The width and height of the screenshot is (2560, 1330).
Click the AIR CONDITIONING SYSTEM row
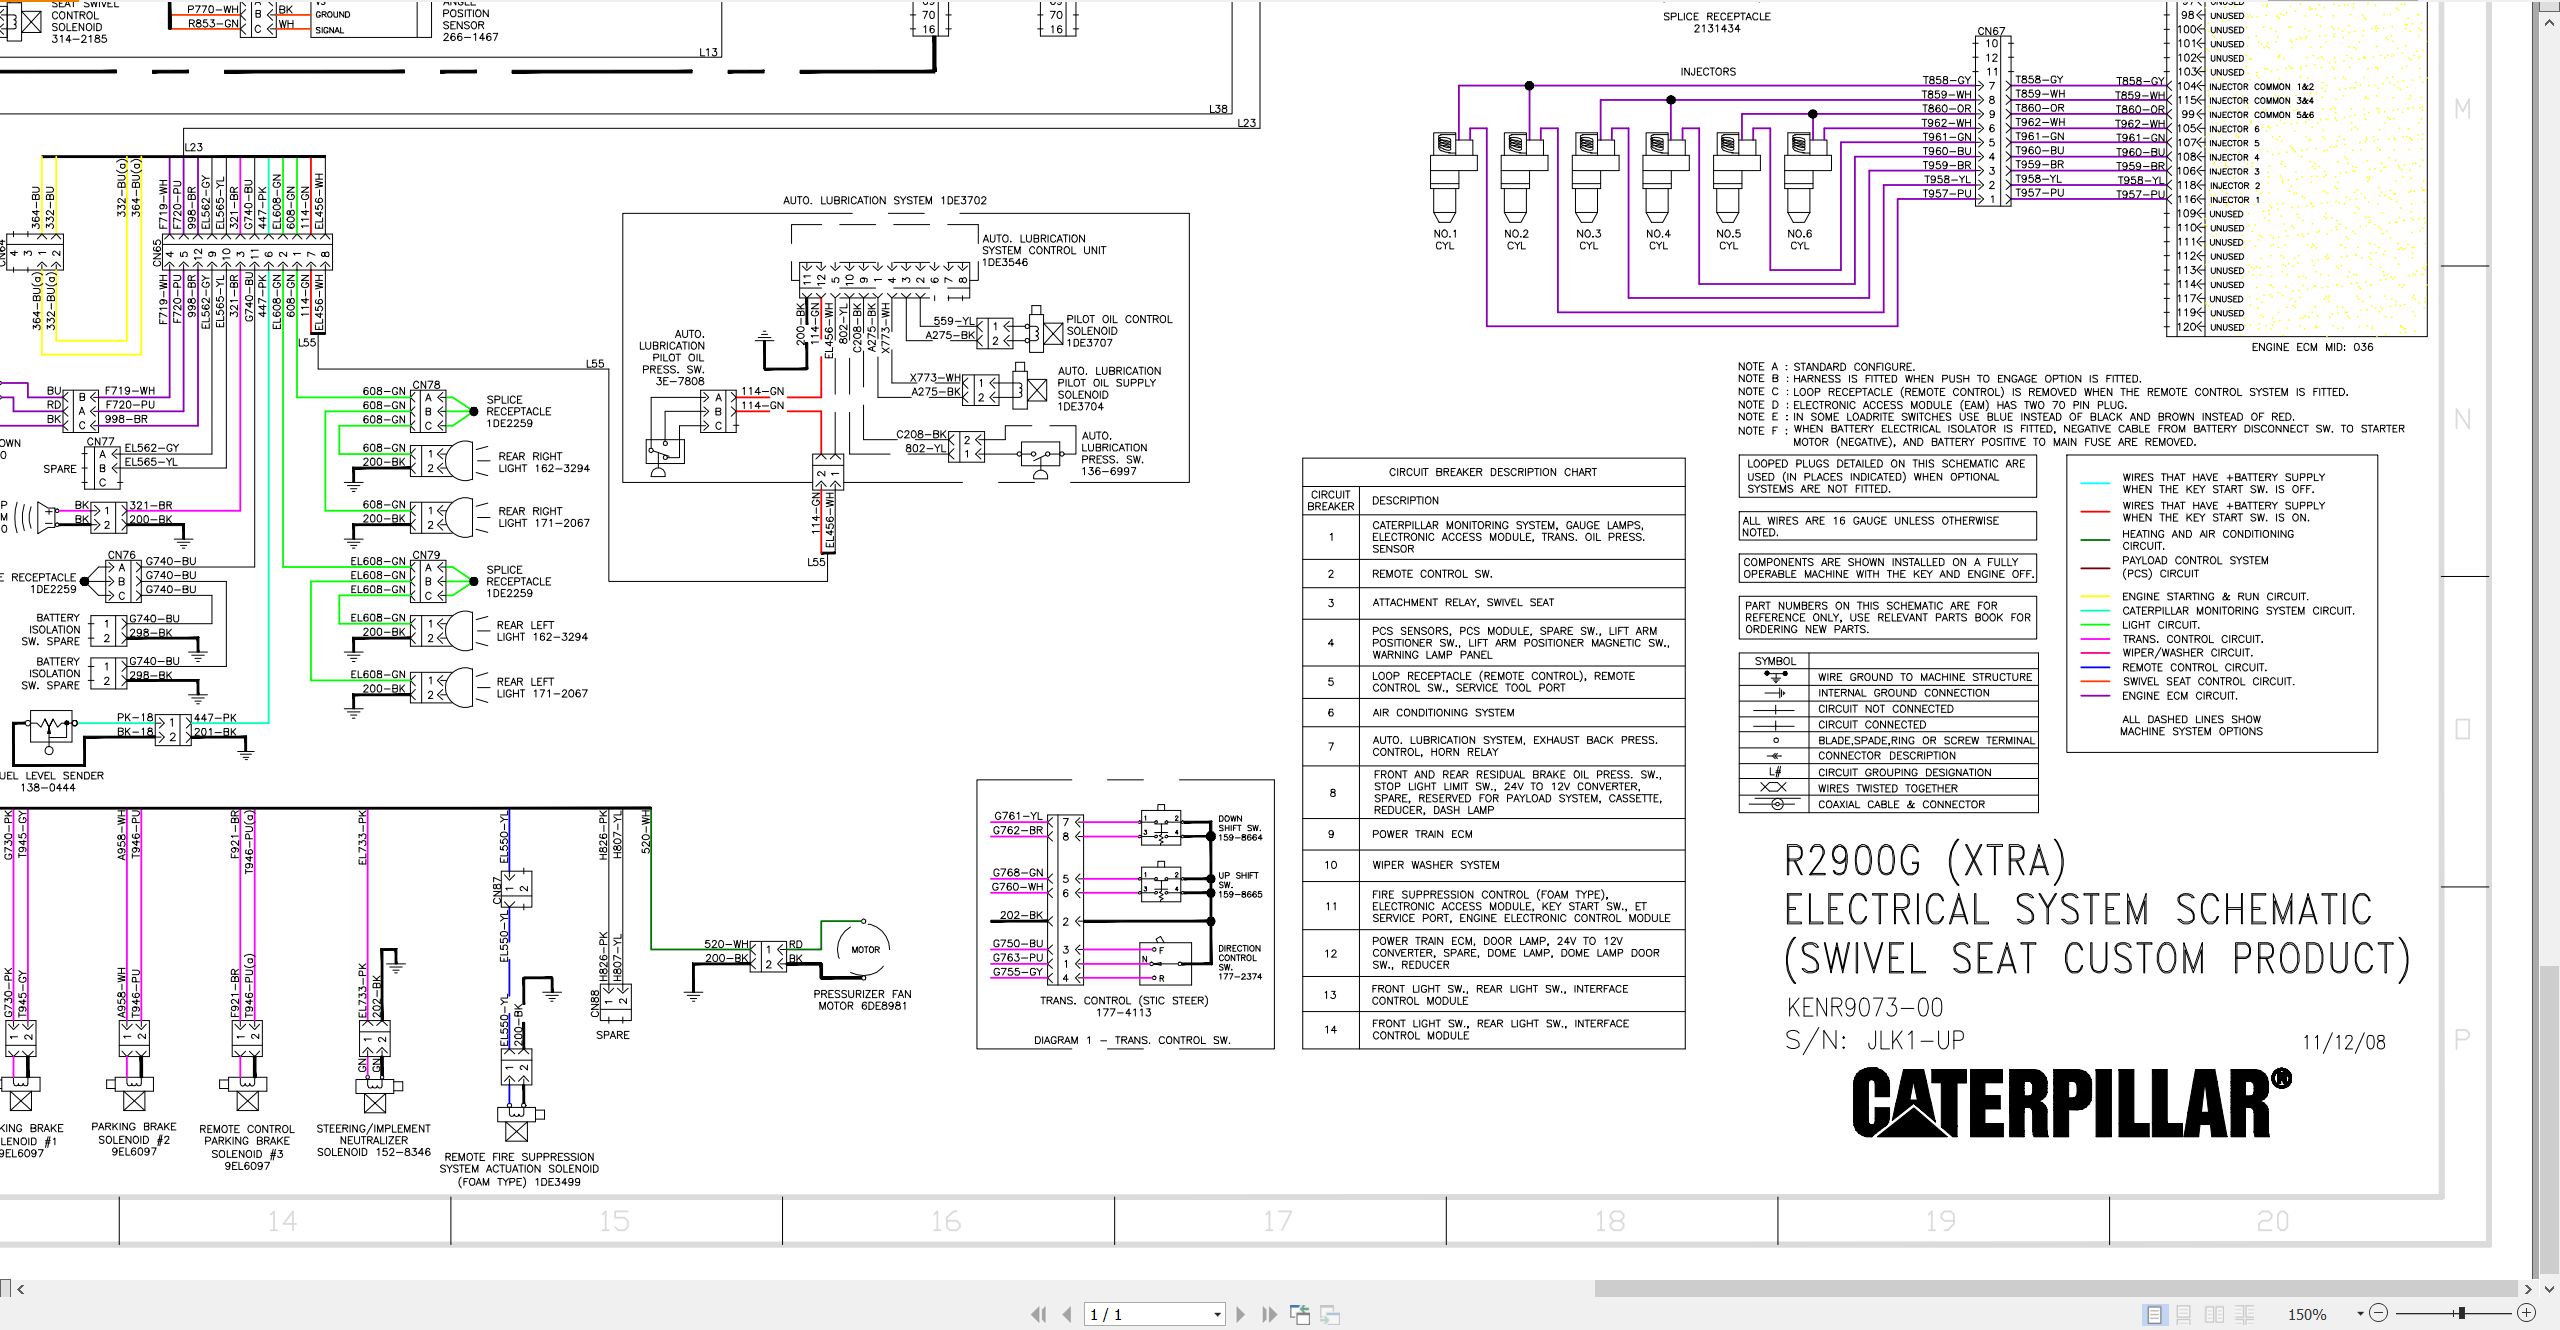point(1493,713)
